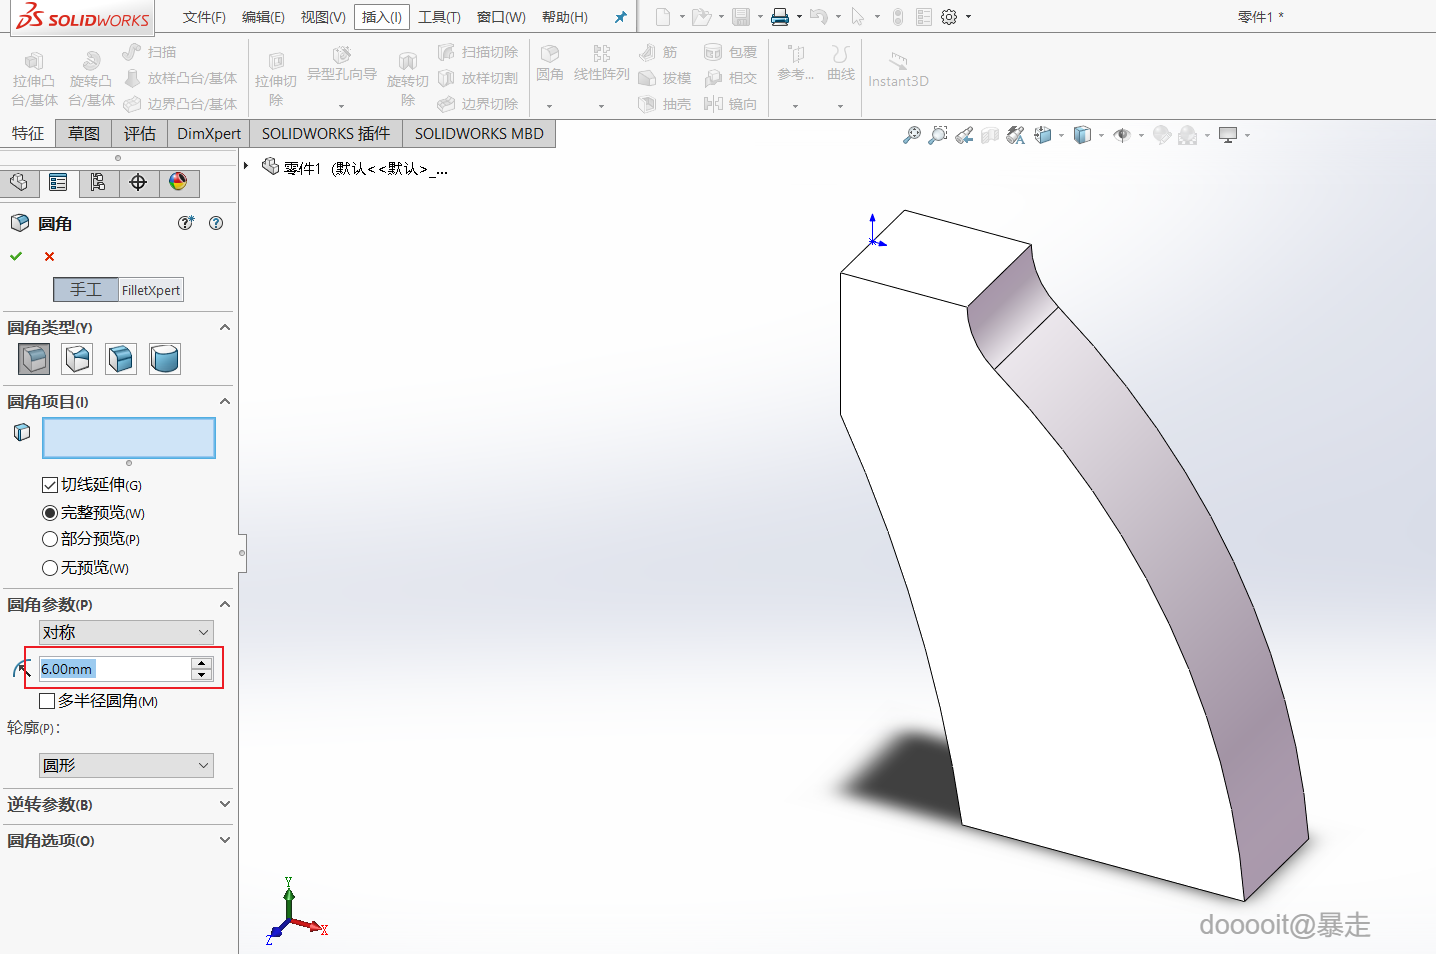
Task: Click the Zoom to Fit magnifier icon
Action: (911, 135)
